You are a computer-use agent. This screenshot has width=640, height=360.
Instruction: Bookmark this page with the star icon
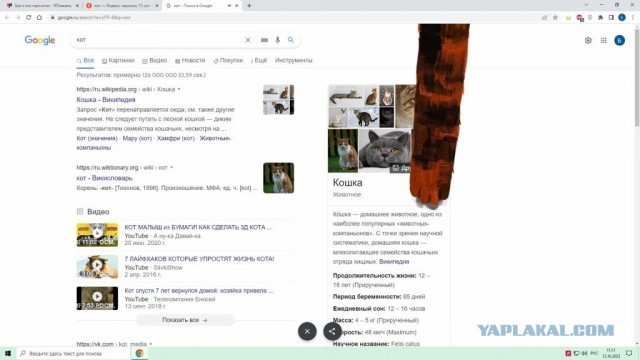555,18
